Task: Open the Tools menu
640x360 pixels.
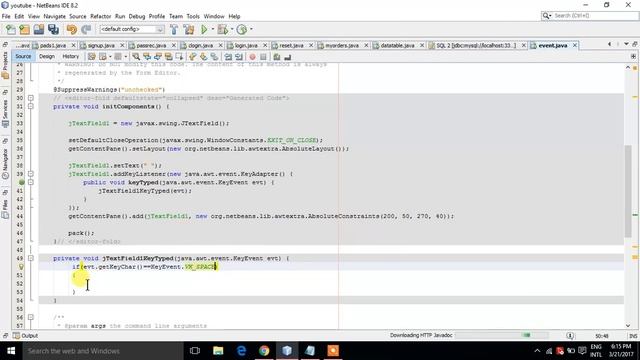Action: pyautogui.click(x=193, y=16)
